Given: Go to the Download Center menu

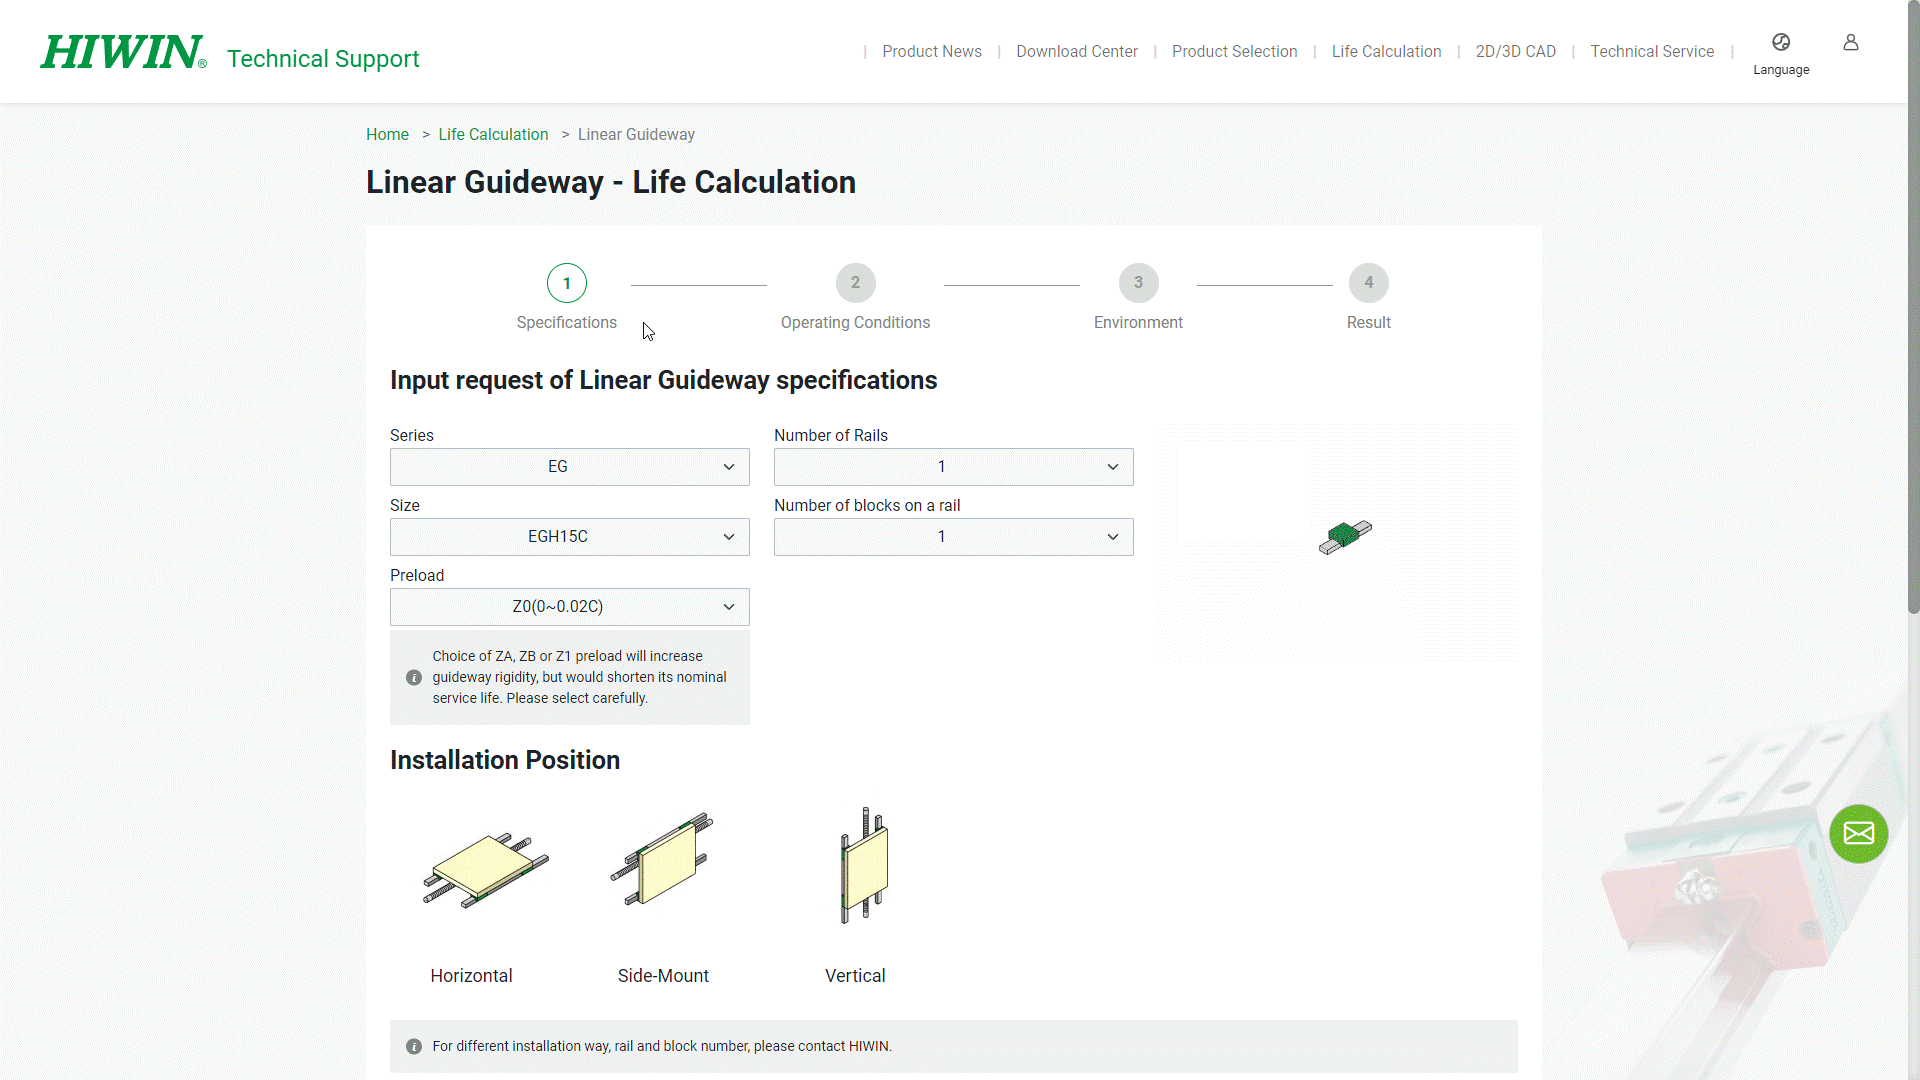Looking at the screenshot, I should pos(1076,52).
